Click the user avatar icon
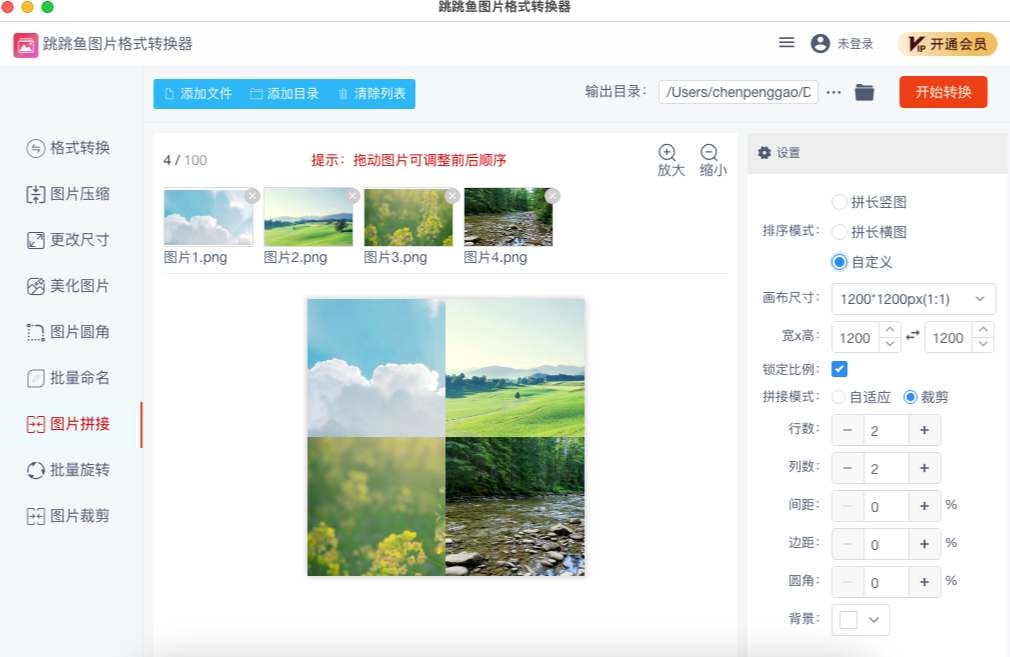This screenshot has width=1010, height=657. 820,43
